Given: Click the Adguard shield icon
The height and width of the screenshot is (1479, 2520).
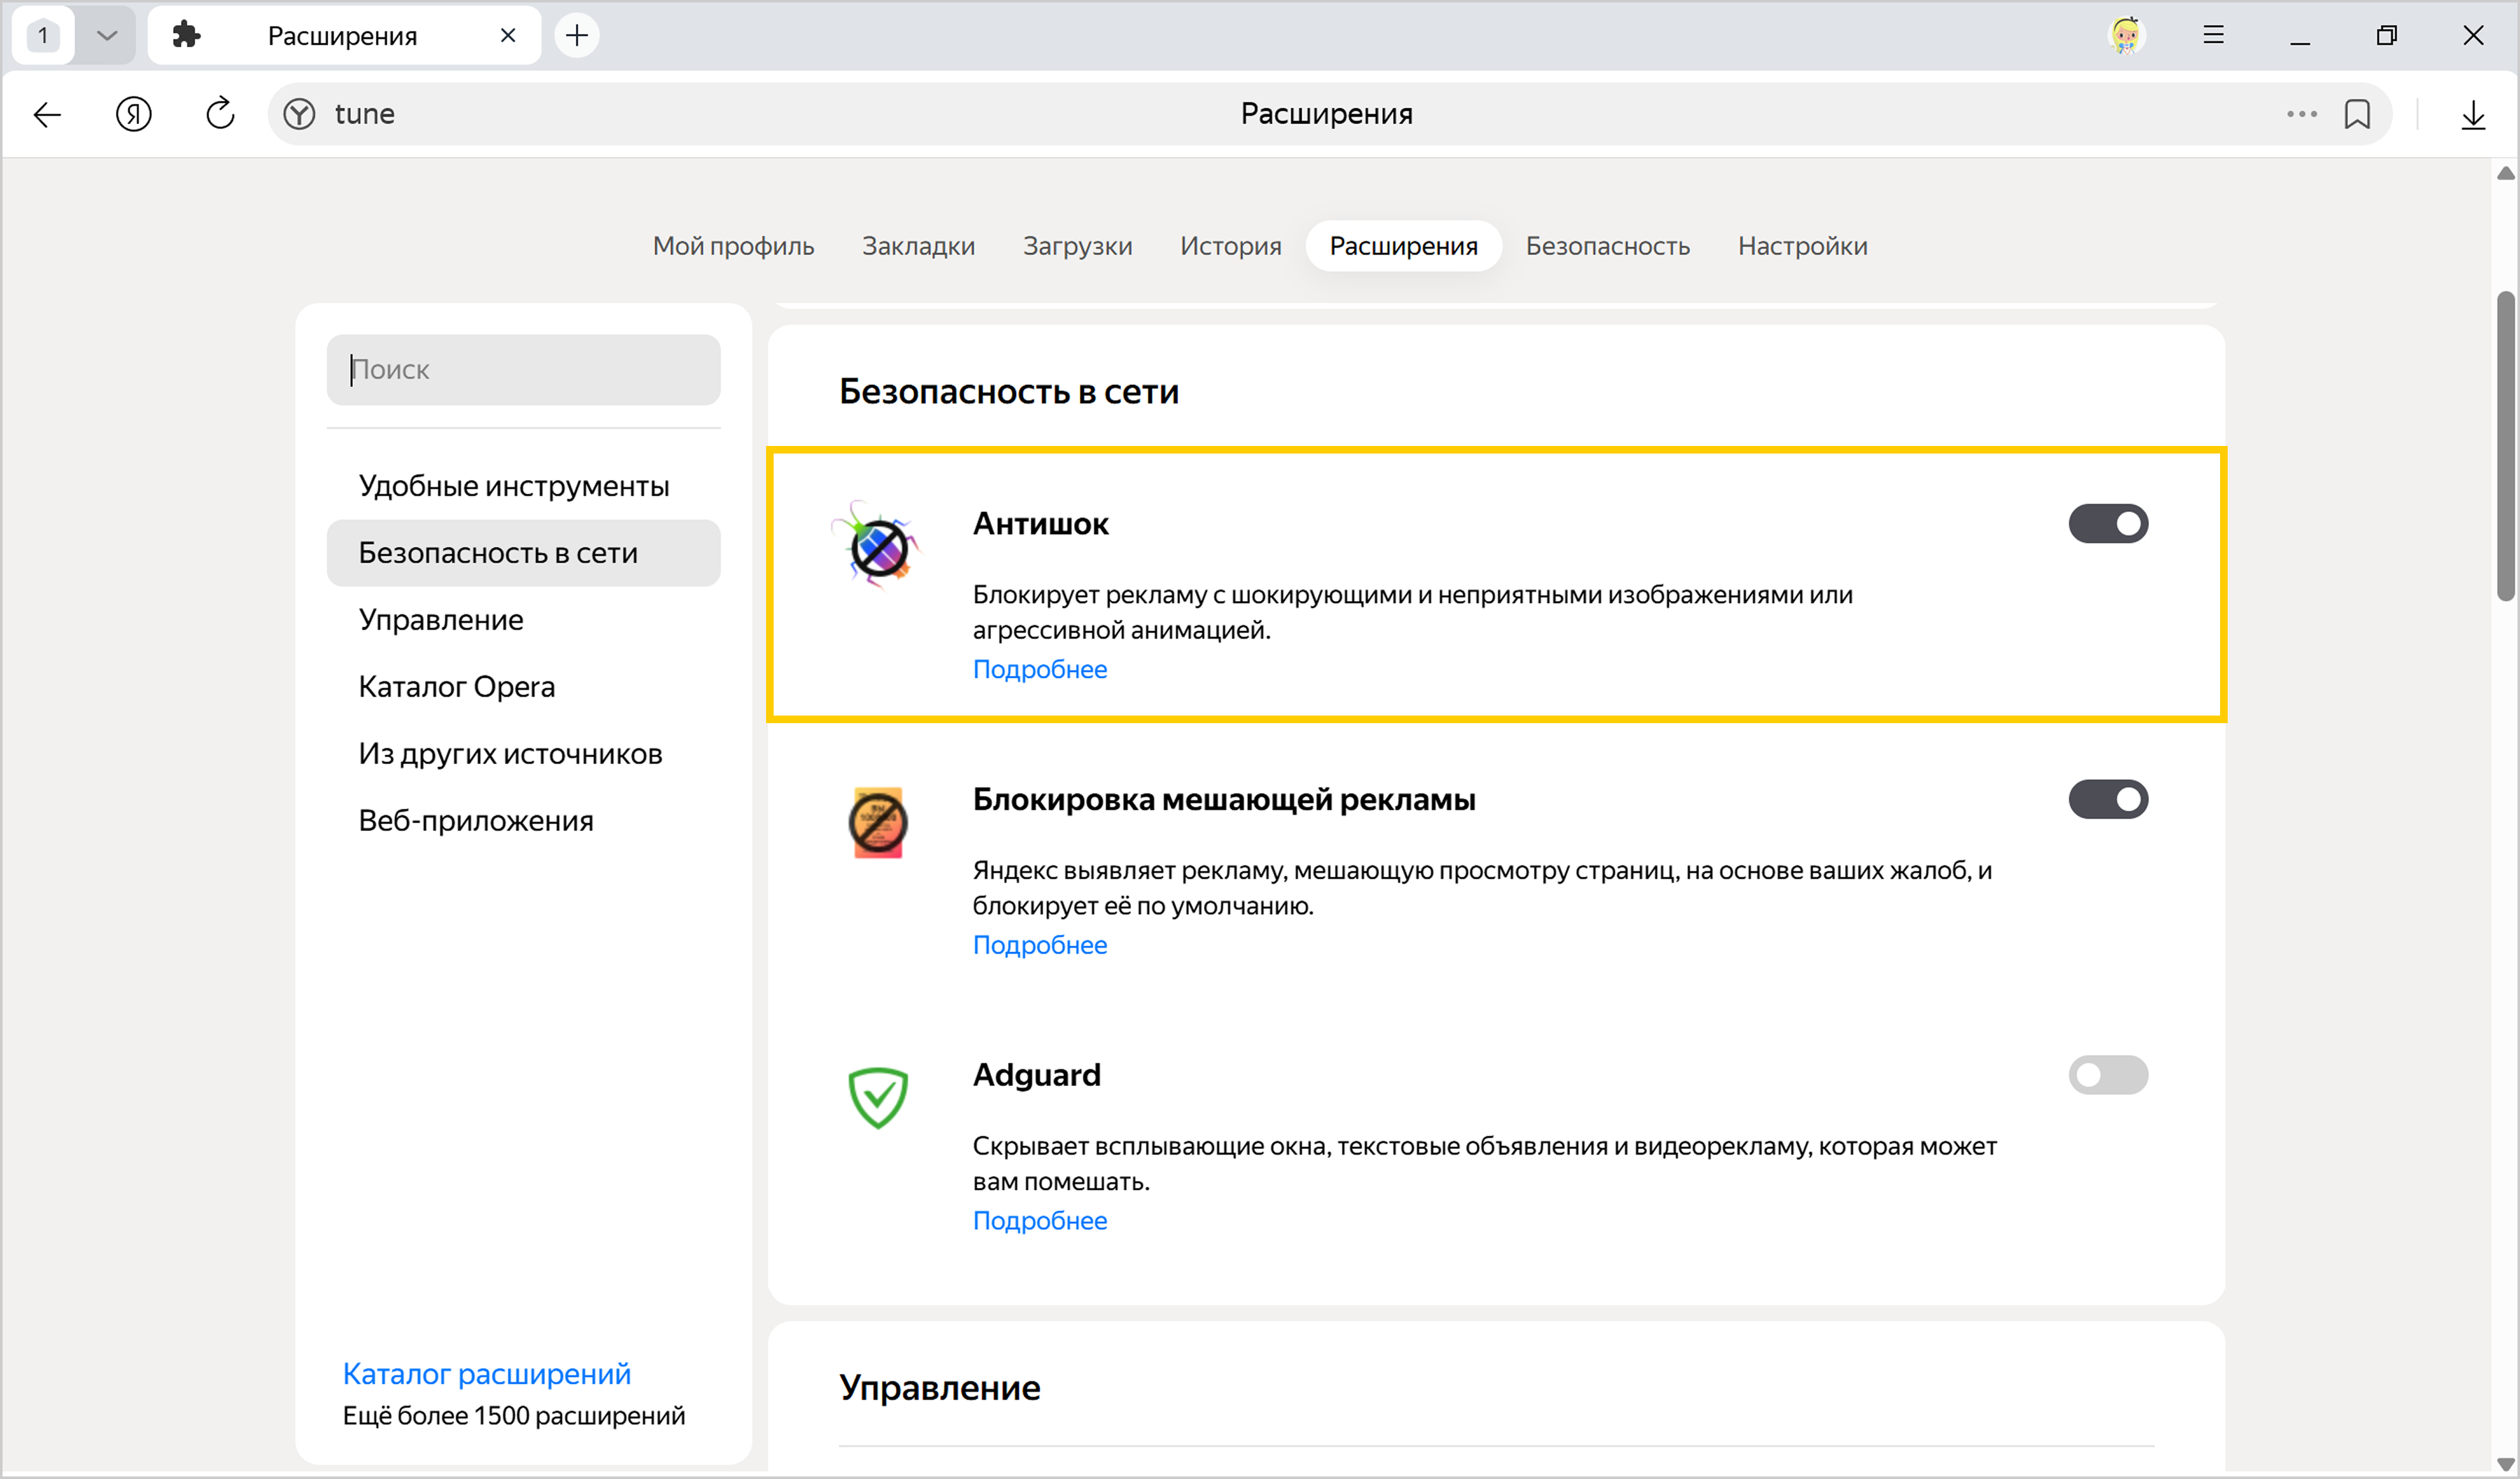Looking at the screenshot, I should point(877,1097).
